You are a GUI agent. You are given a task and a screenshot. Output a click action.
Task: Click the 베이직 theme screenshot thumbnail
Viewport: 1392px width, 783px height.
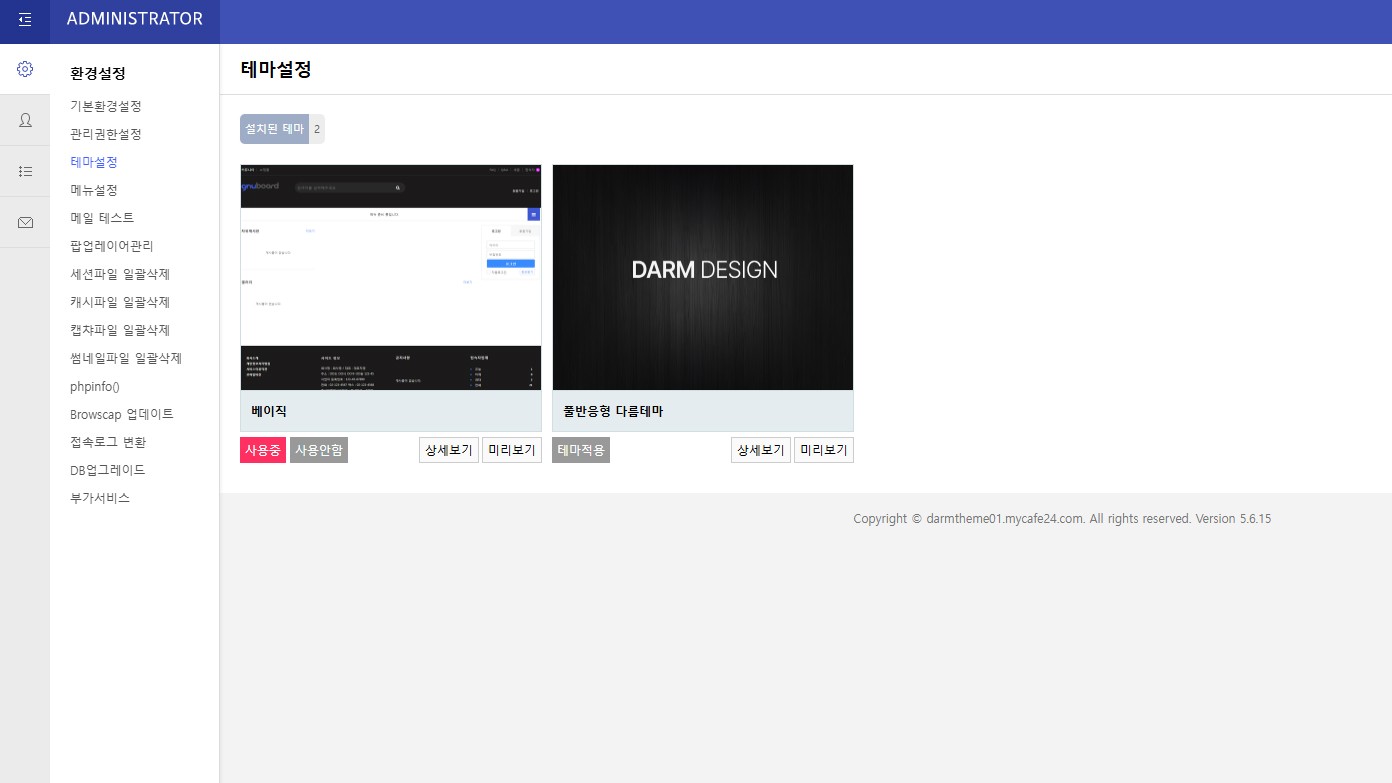(391, 277)
